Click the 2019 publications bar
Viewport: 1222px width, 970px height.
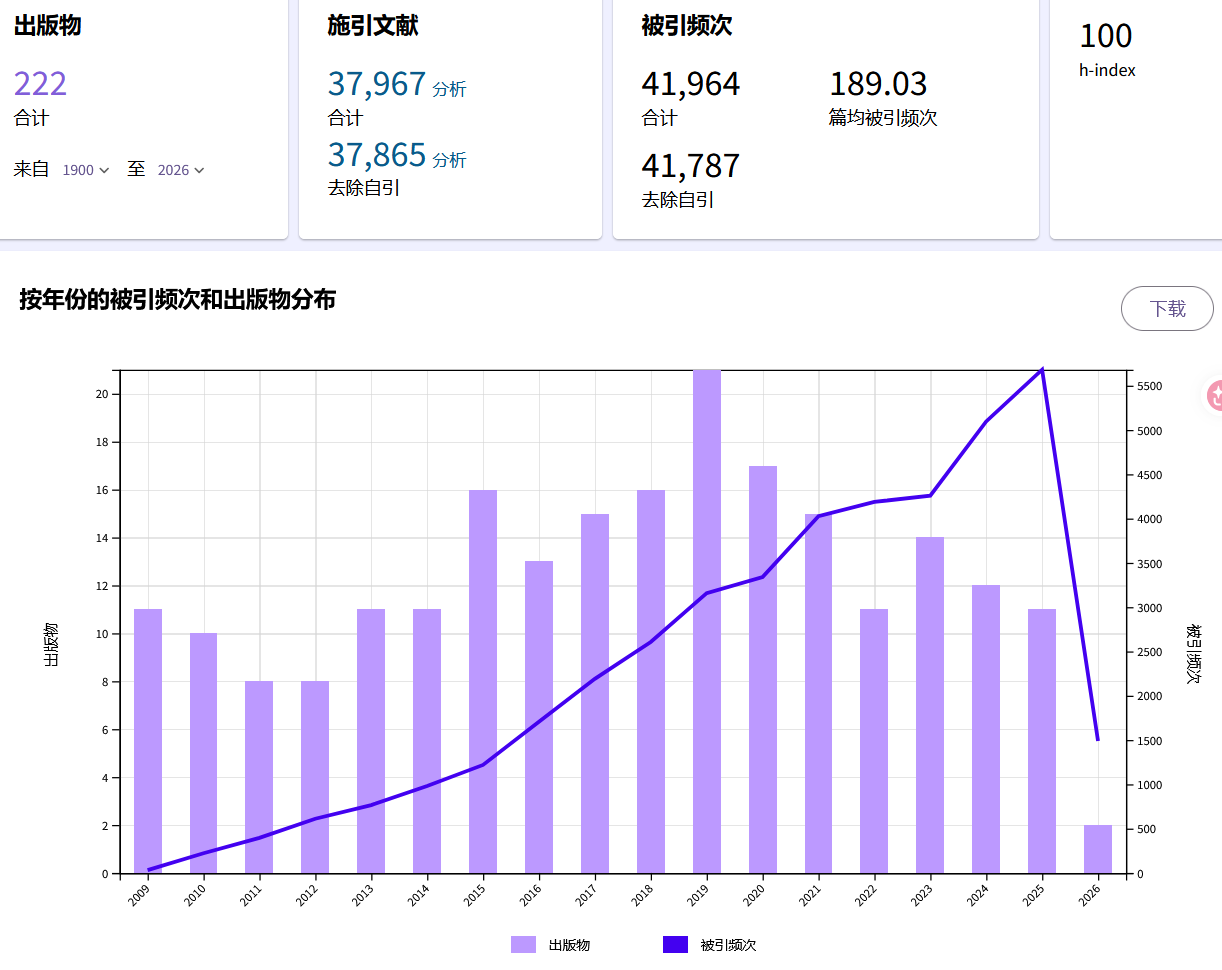coord(707,620)
